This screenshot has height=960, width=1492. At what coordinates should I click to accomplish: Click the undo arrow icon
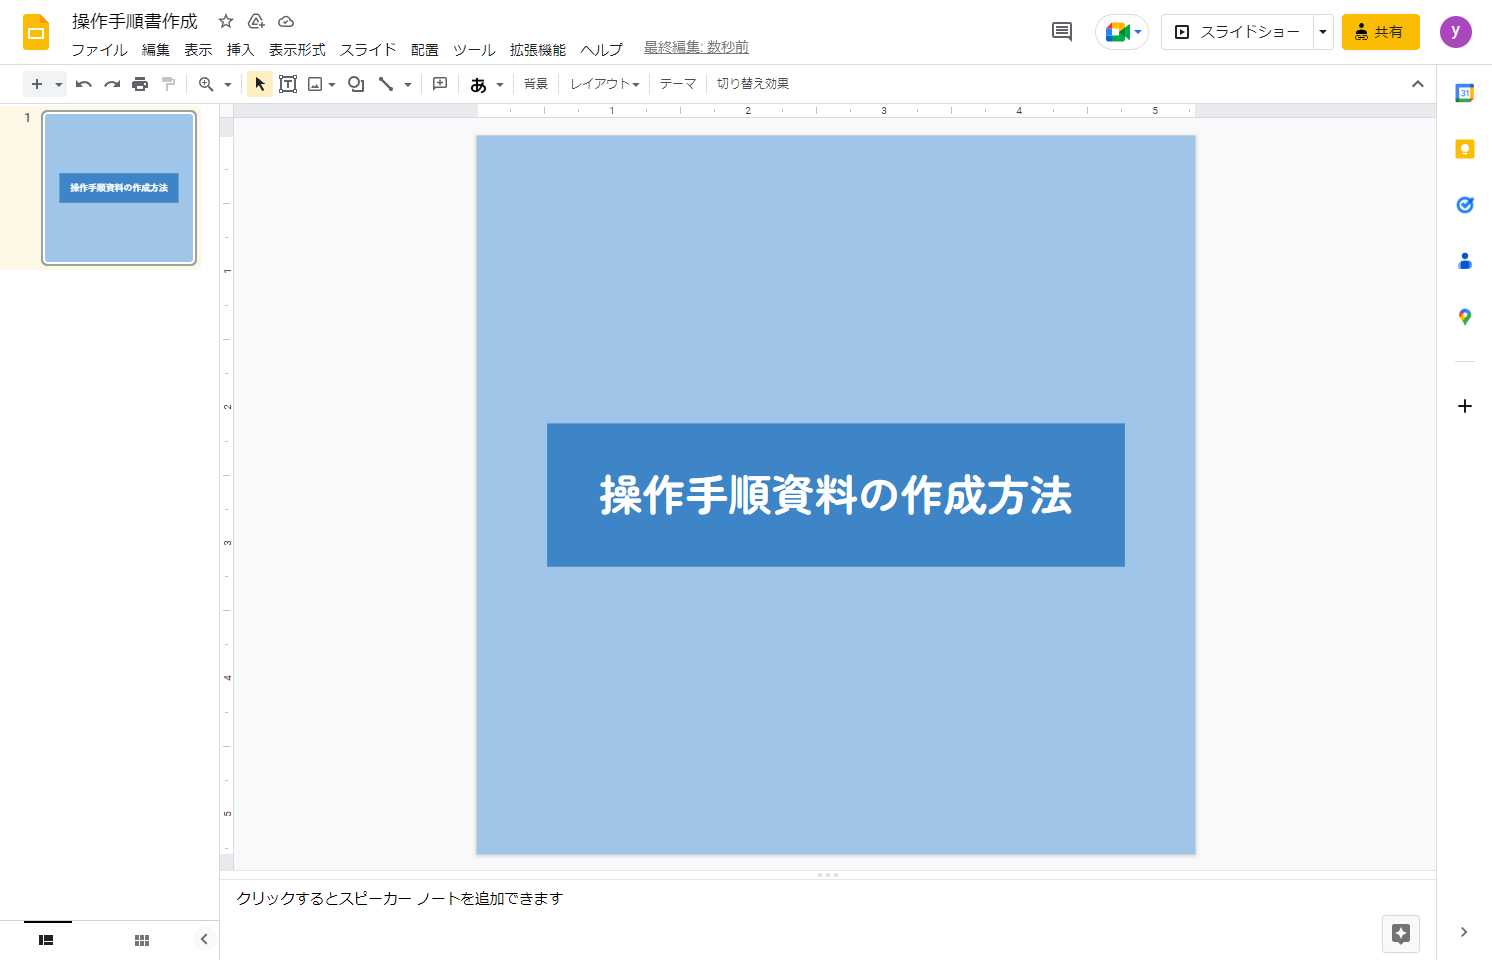[x=84, y=84]
